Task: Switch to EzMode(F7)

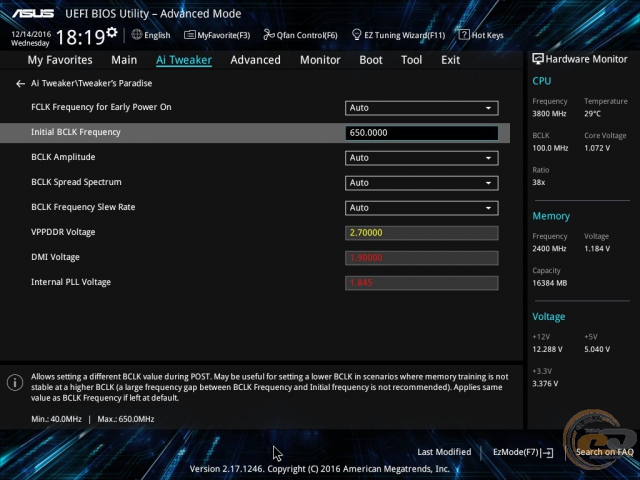Action: [523, 452]
